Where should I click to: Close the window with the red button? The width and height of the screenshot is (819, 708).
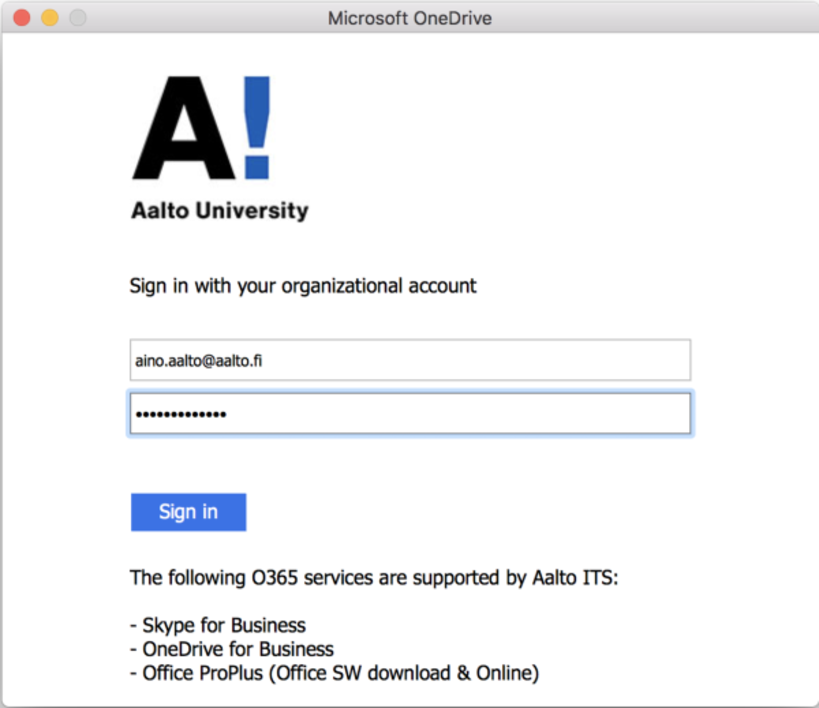(x=21, y=18)
